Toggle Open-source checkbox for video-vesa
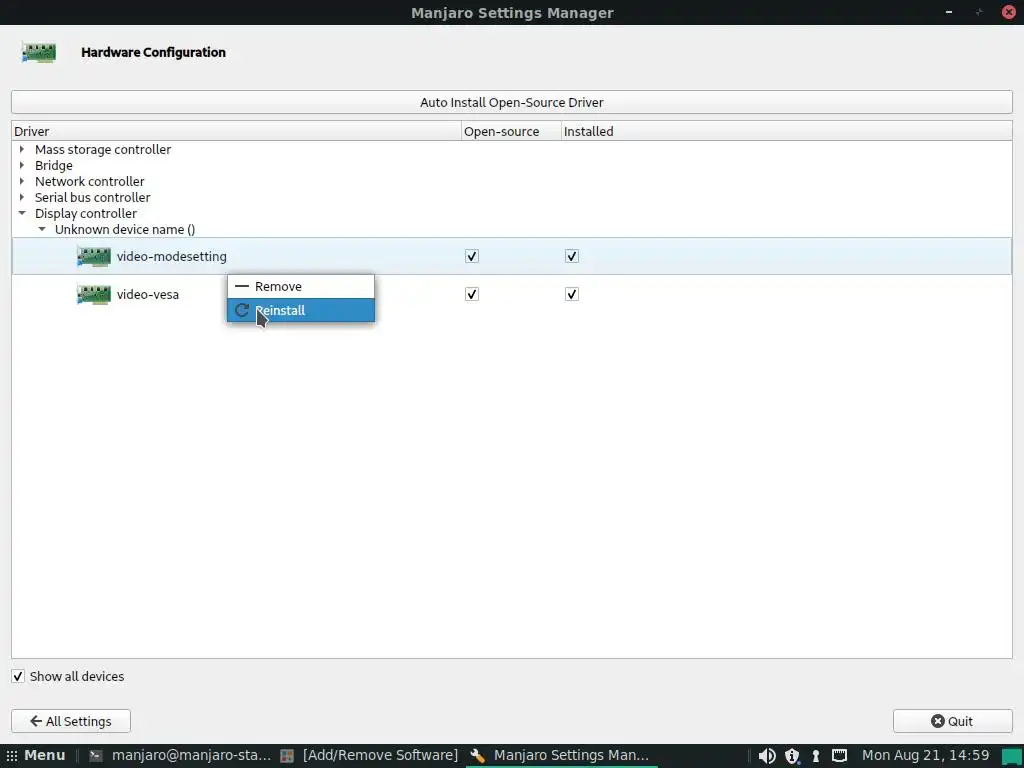 click(x=472, y=294)
